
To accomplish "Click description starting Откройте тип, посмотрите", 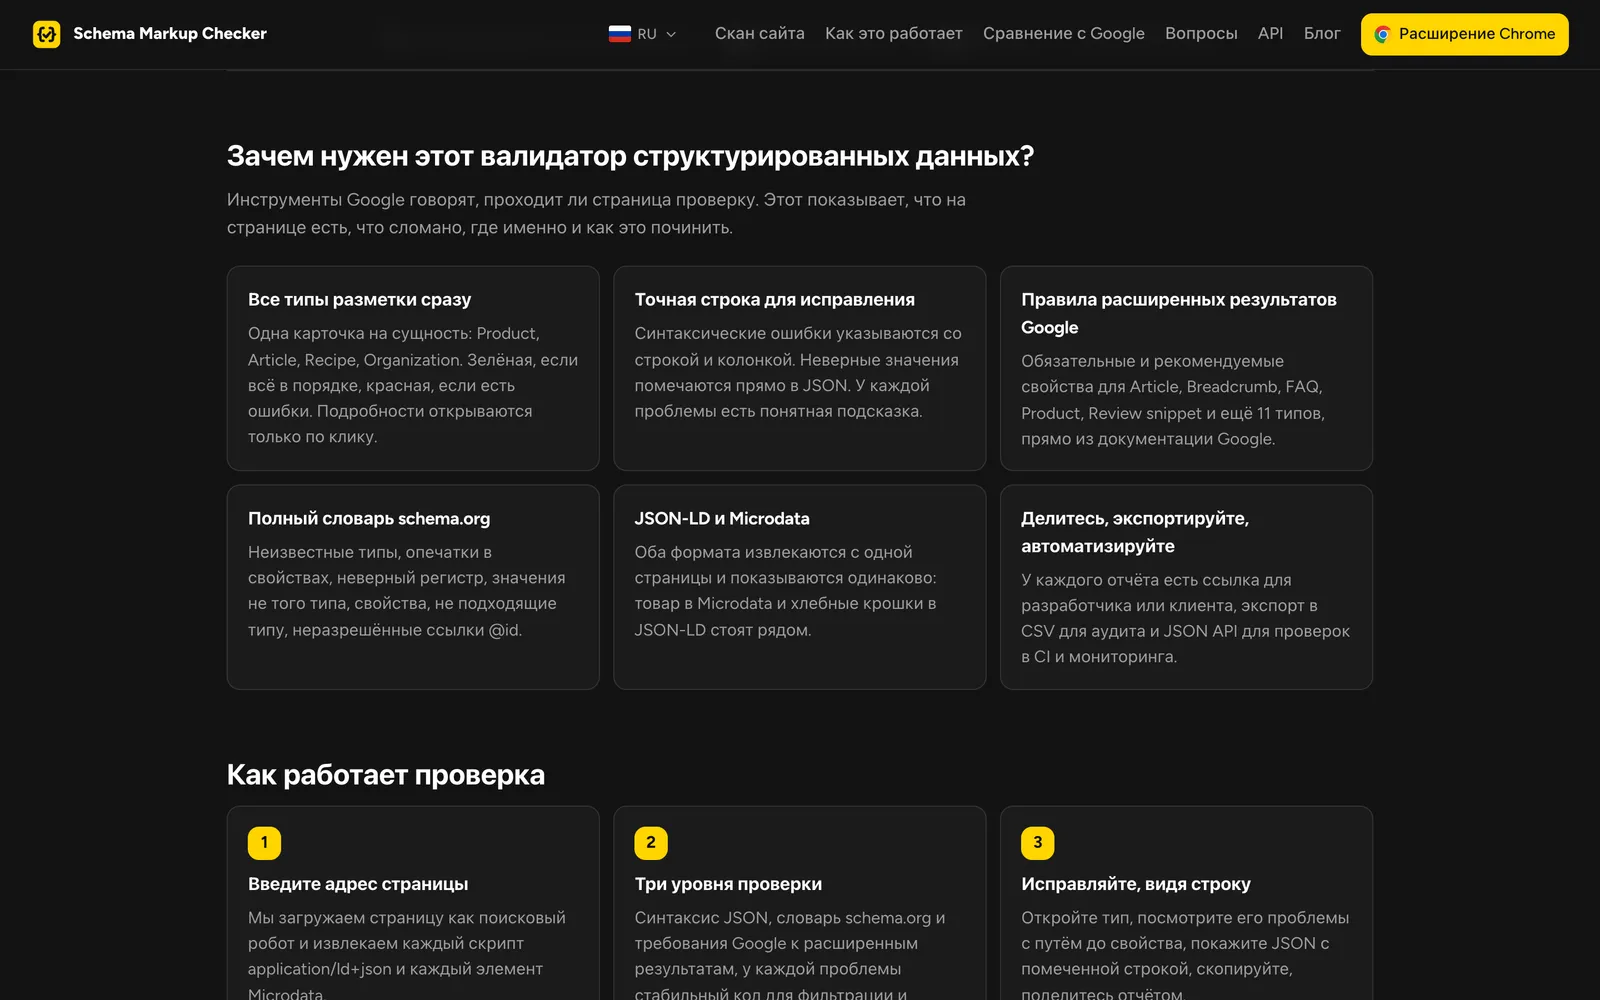I will pyautogui.click(x=1185, y=956).
